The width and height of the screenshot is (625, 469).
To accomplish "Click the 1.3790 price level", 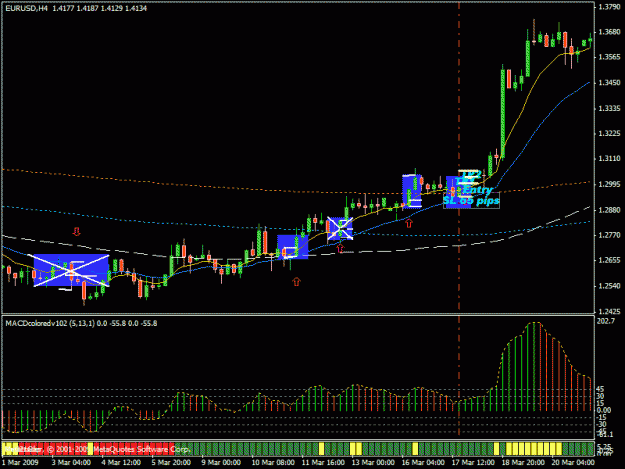I will pos(609,7).
